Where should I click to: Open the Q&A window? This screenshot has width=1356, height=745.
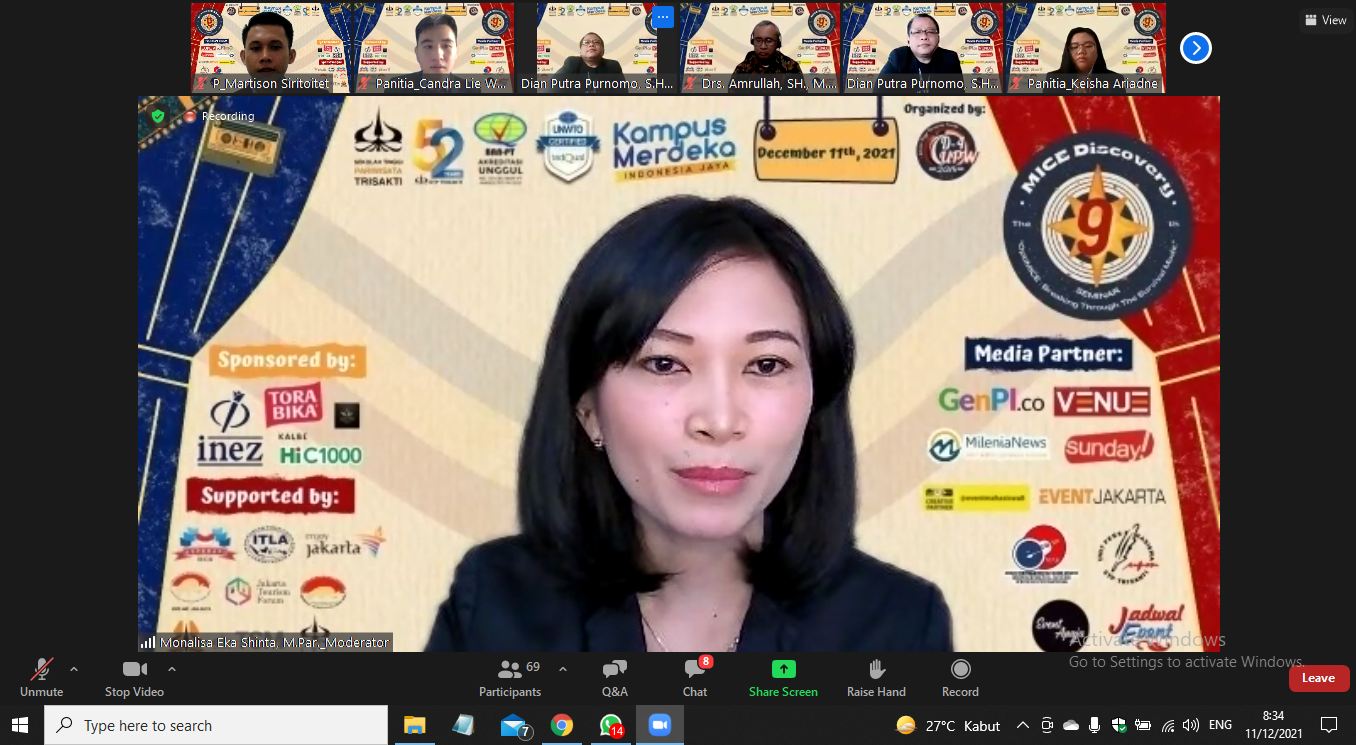coord(614,677)
